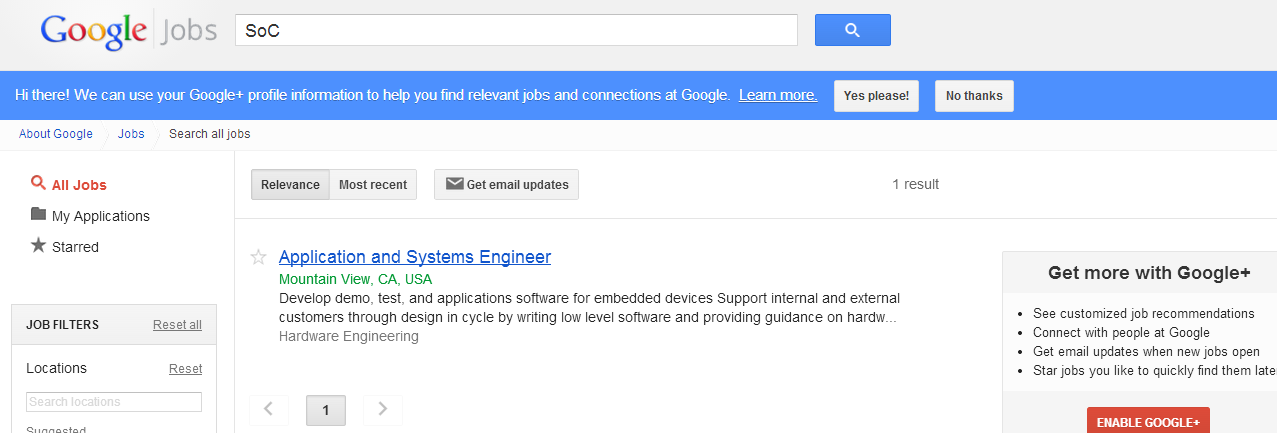Click the Search locations input field
Screen dimensions: 1277x433
click(114, 402)
